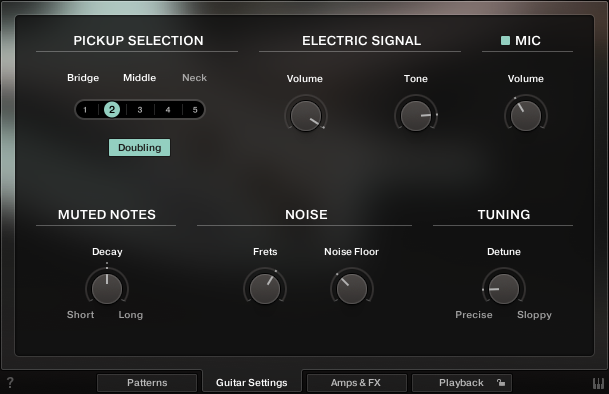Click the Muted Notes Decay knob

107,289
